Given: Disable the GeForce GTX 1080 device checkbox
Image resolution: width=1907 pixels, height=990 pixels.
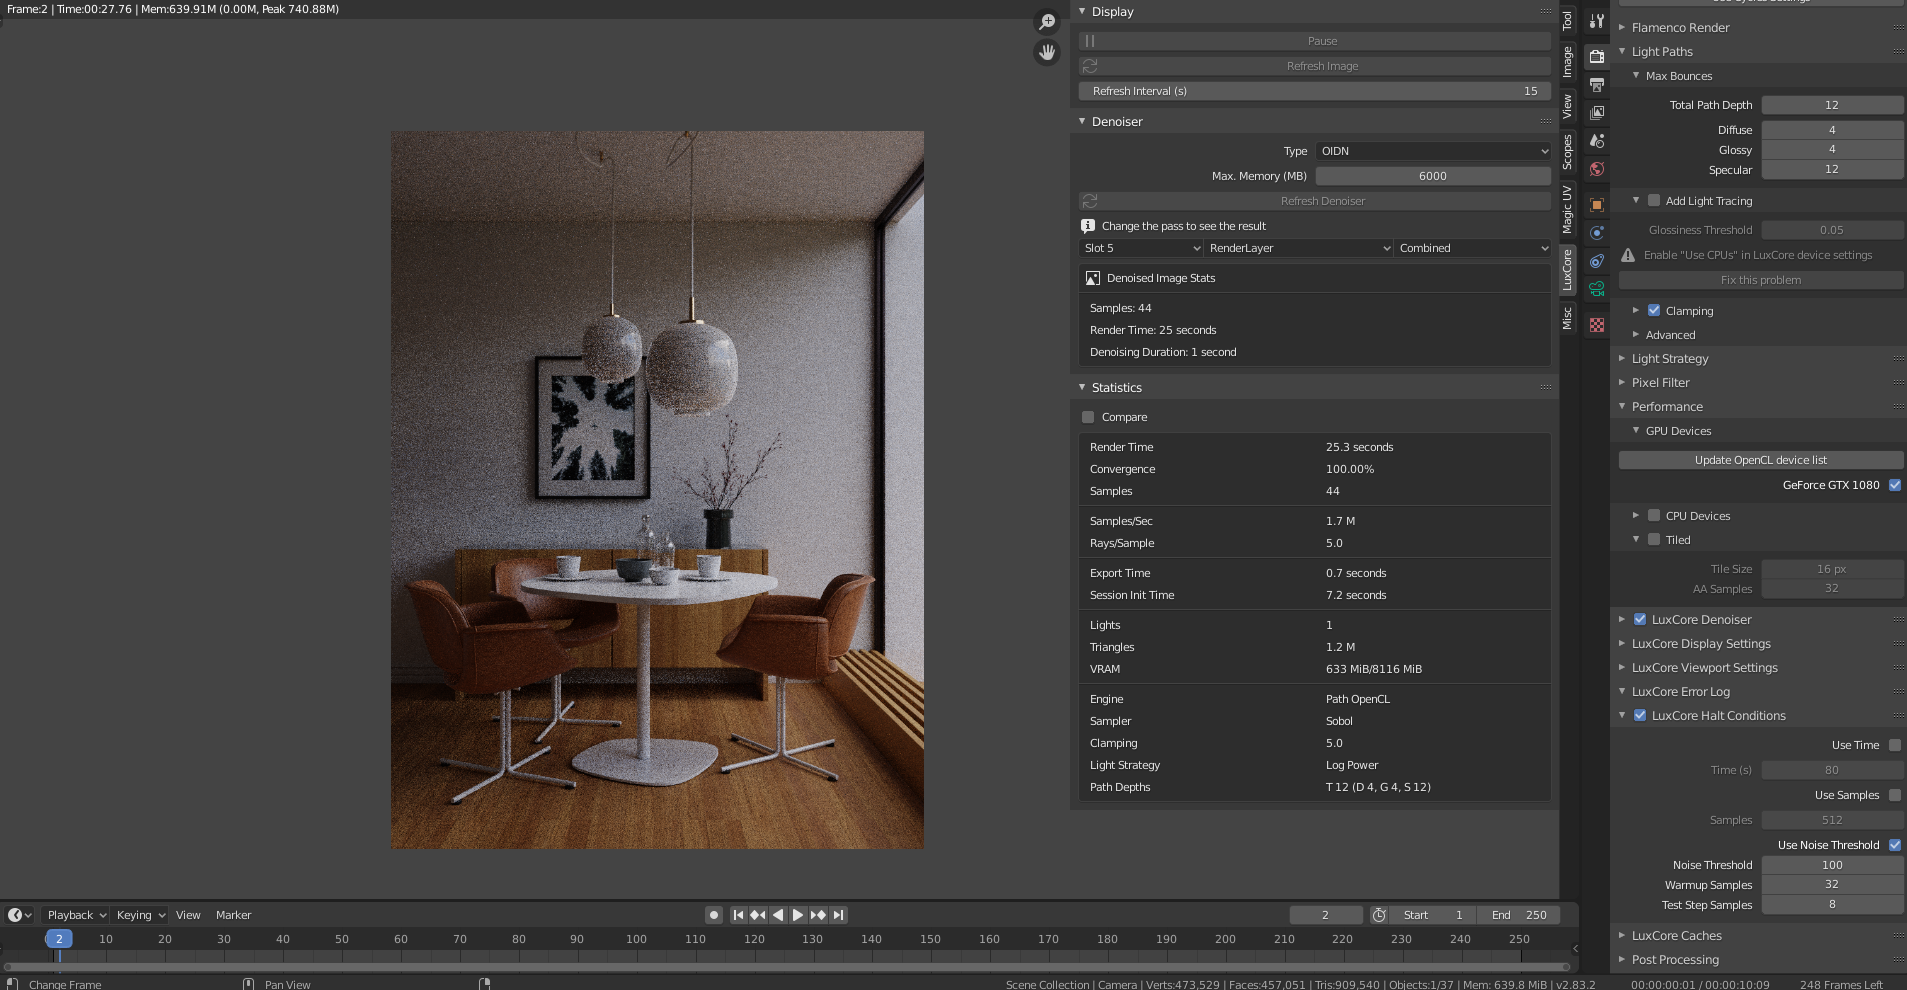Looking at the screenshot, I should point(1894,485).
